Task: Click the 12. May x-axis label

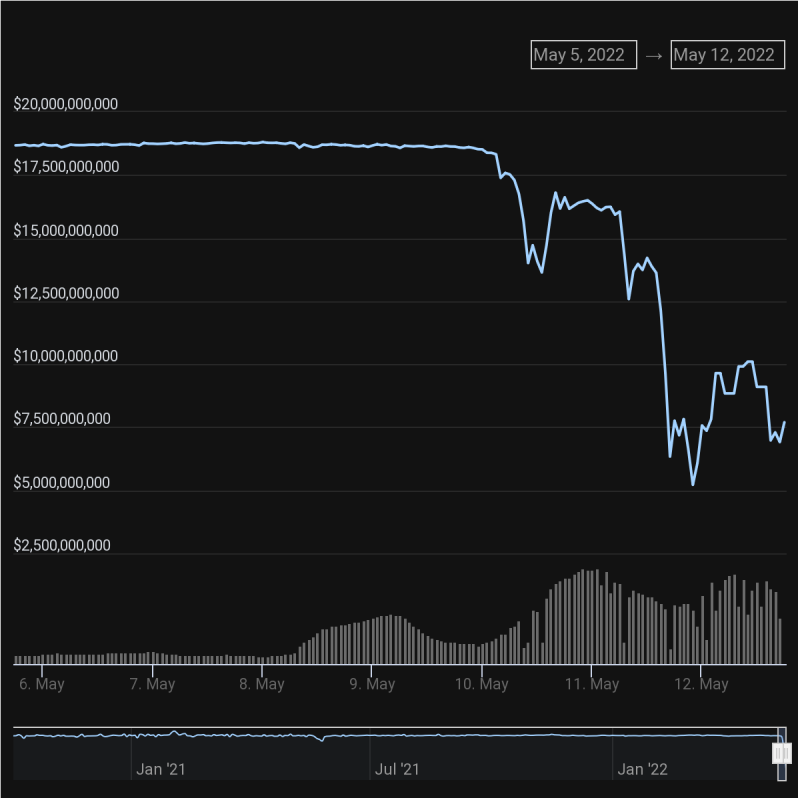Action: coord(701,684)
